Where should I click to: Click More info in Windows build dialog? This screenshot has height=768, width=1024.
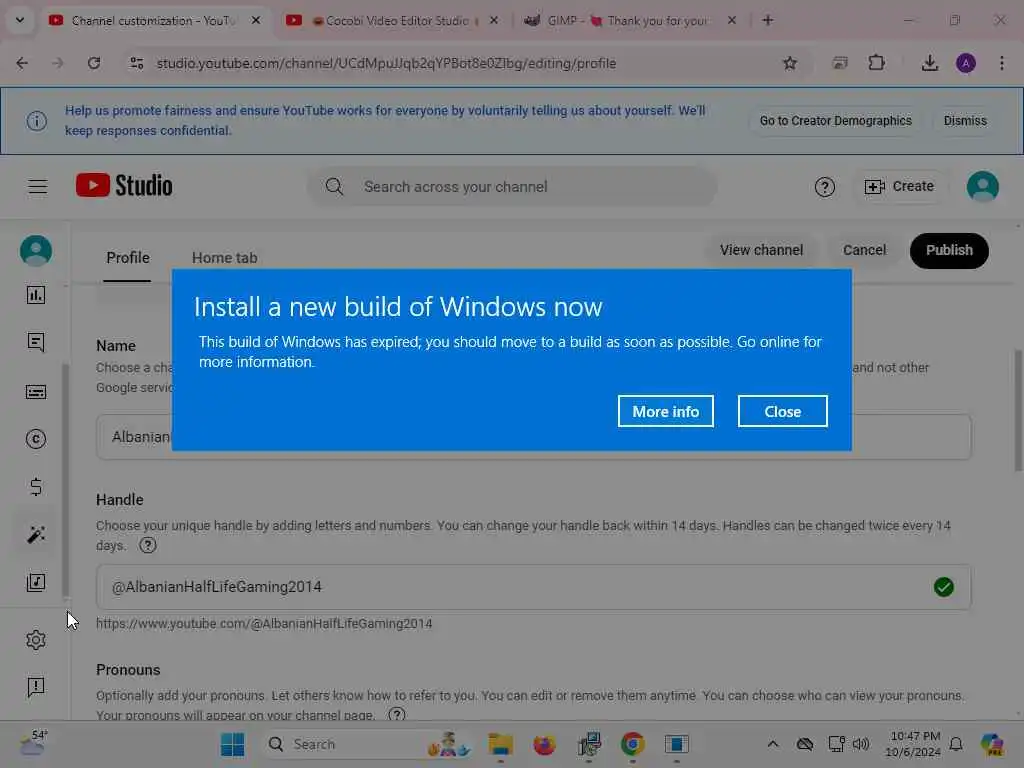click(x=665, y=411)
